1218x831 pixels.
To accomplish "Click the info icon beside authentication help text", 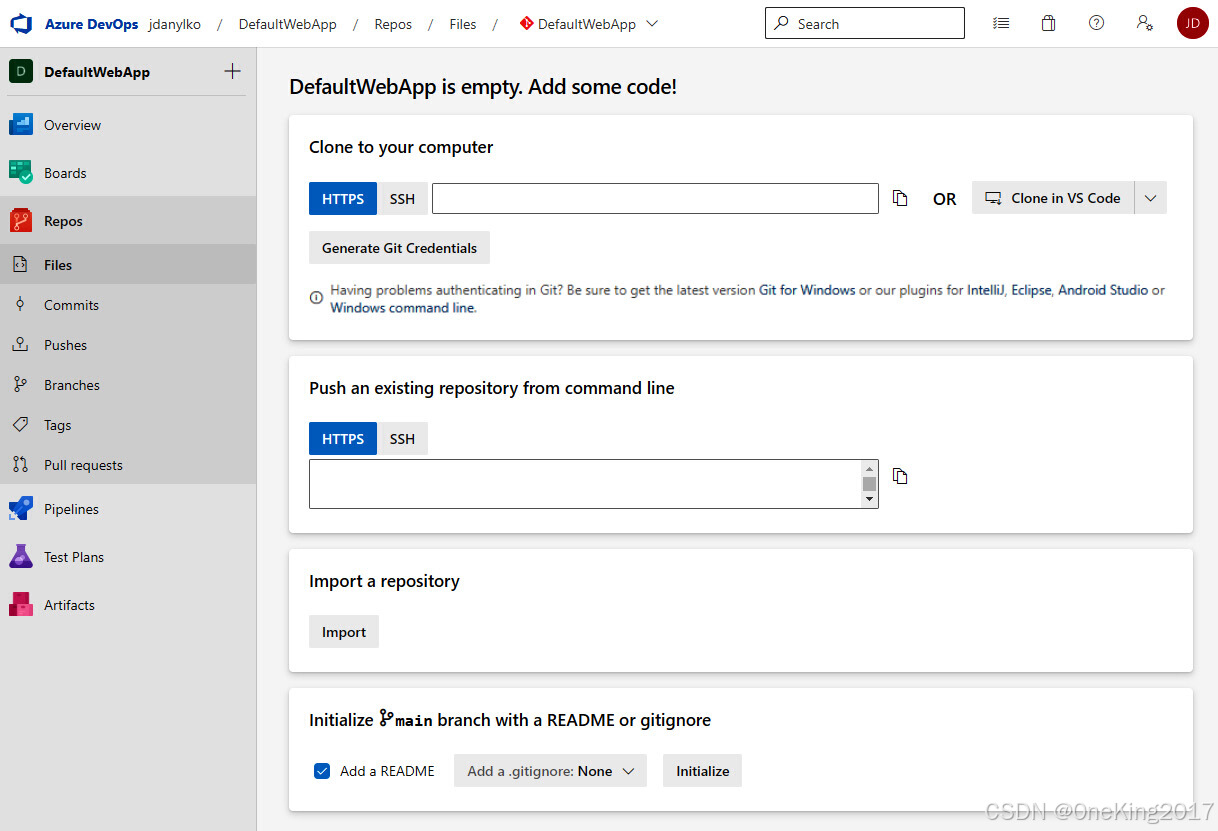I will coord(316,297).
